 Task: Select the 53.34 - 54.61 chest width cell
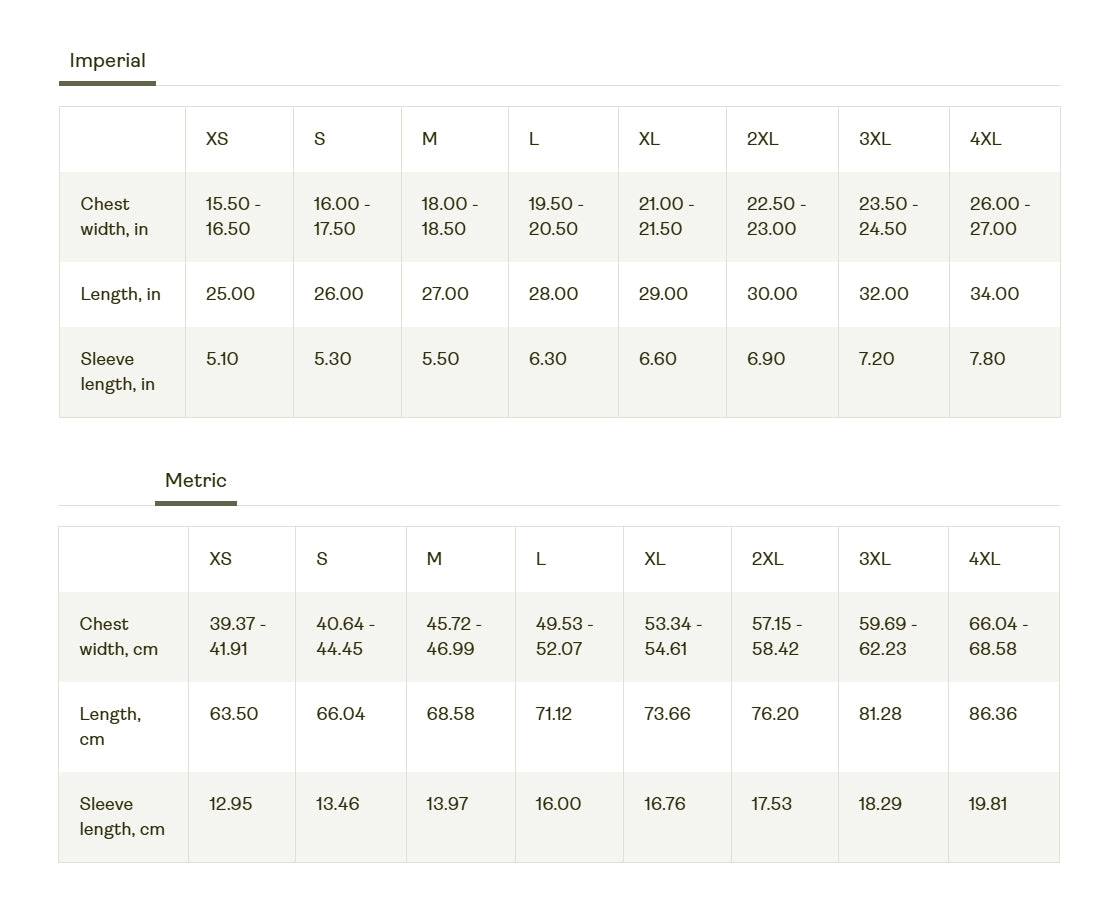coord(673,636)
